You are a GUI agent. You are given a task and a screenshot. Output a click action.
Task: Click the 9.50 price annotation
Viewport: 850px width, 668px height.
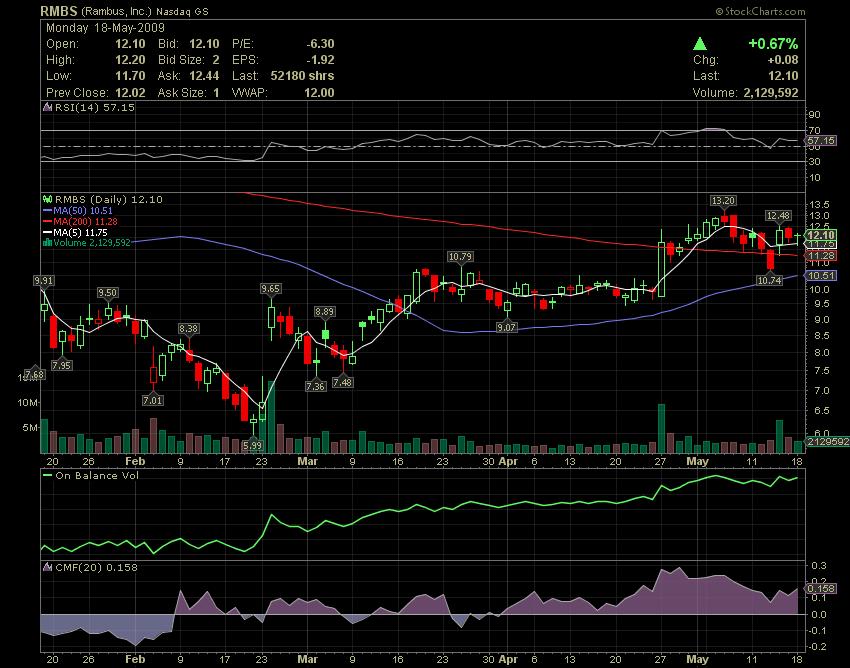[107, 293]
